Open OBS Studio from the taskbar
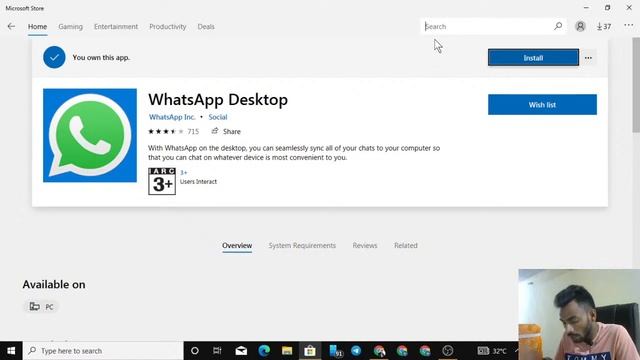Image resolution: width=640 pixels, height=360 pixels. [x=448, y=351]
